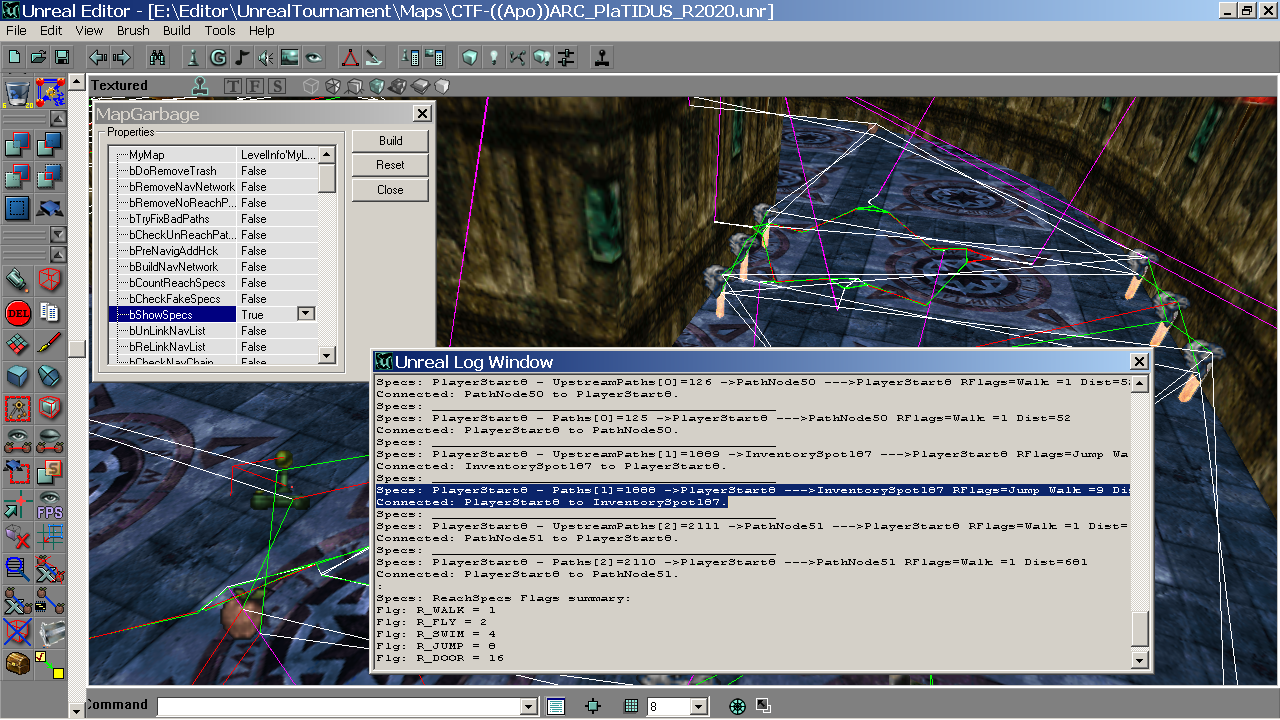Open the Tools menu
The width and height of the screenshot is (1280, 720).
(x=220, y=30)
